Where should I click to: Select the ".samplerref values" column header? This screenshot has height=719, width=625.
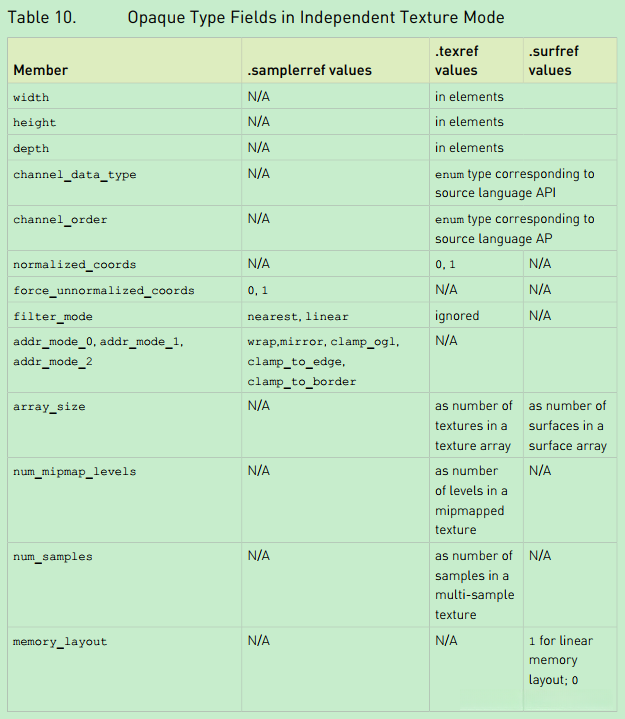click(310, 70)
